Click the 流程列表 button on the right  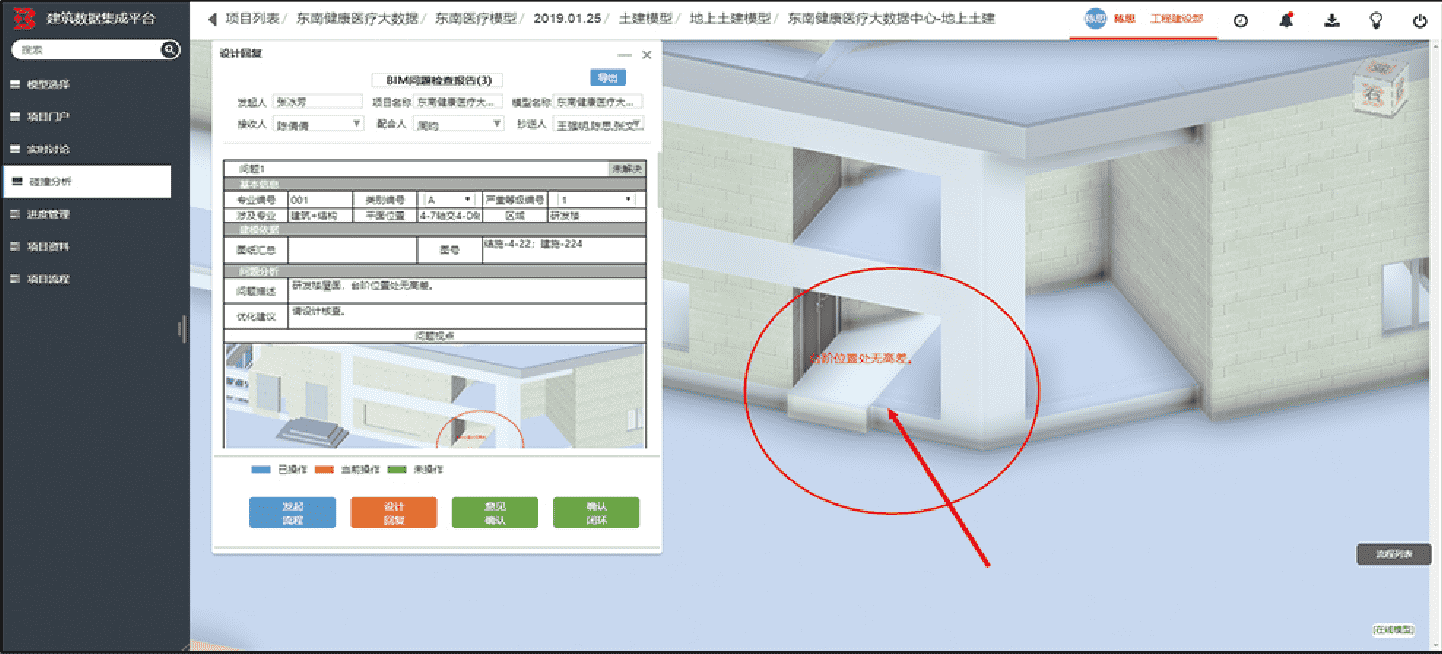point(1393,553)
